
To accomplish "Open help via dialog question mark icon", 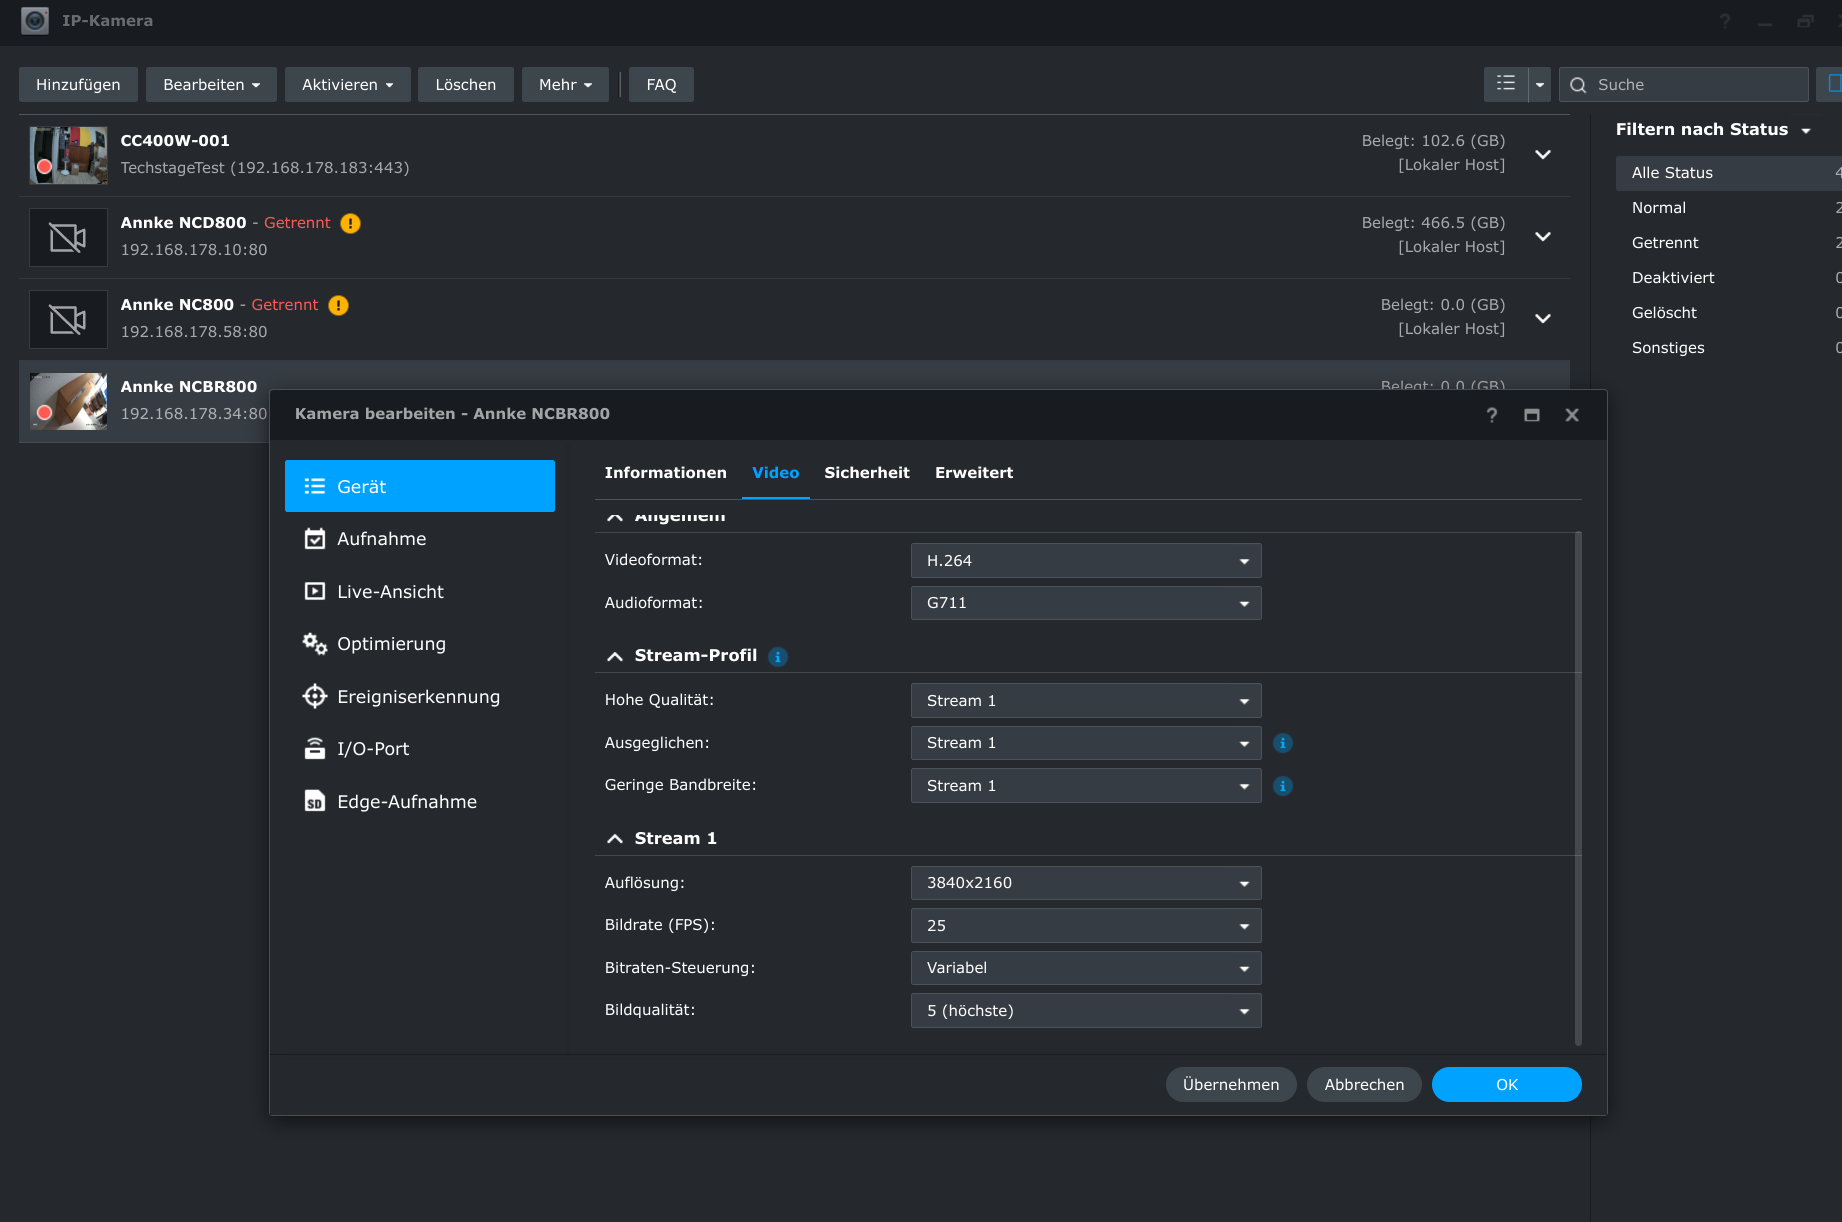I will (1491, 415).
